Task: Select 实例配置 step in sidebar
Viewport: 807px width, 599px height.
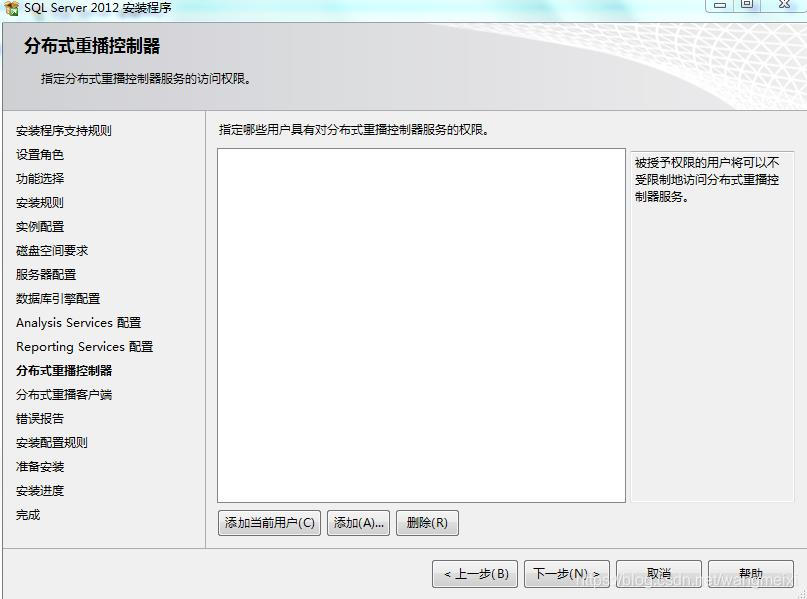Action: click(40, 226)
